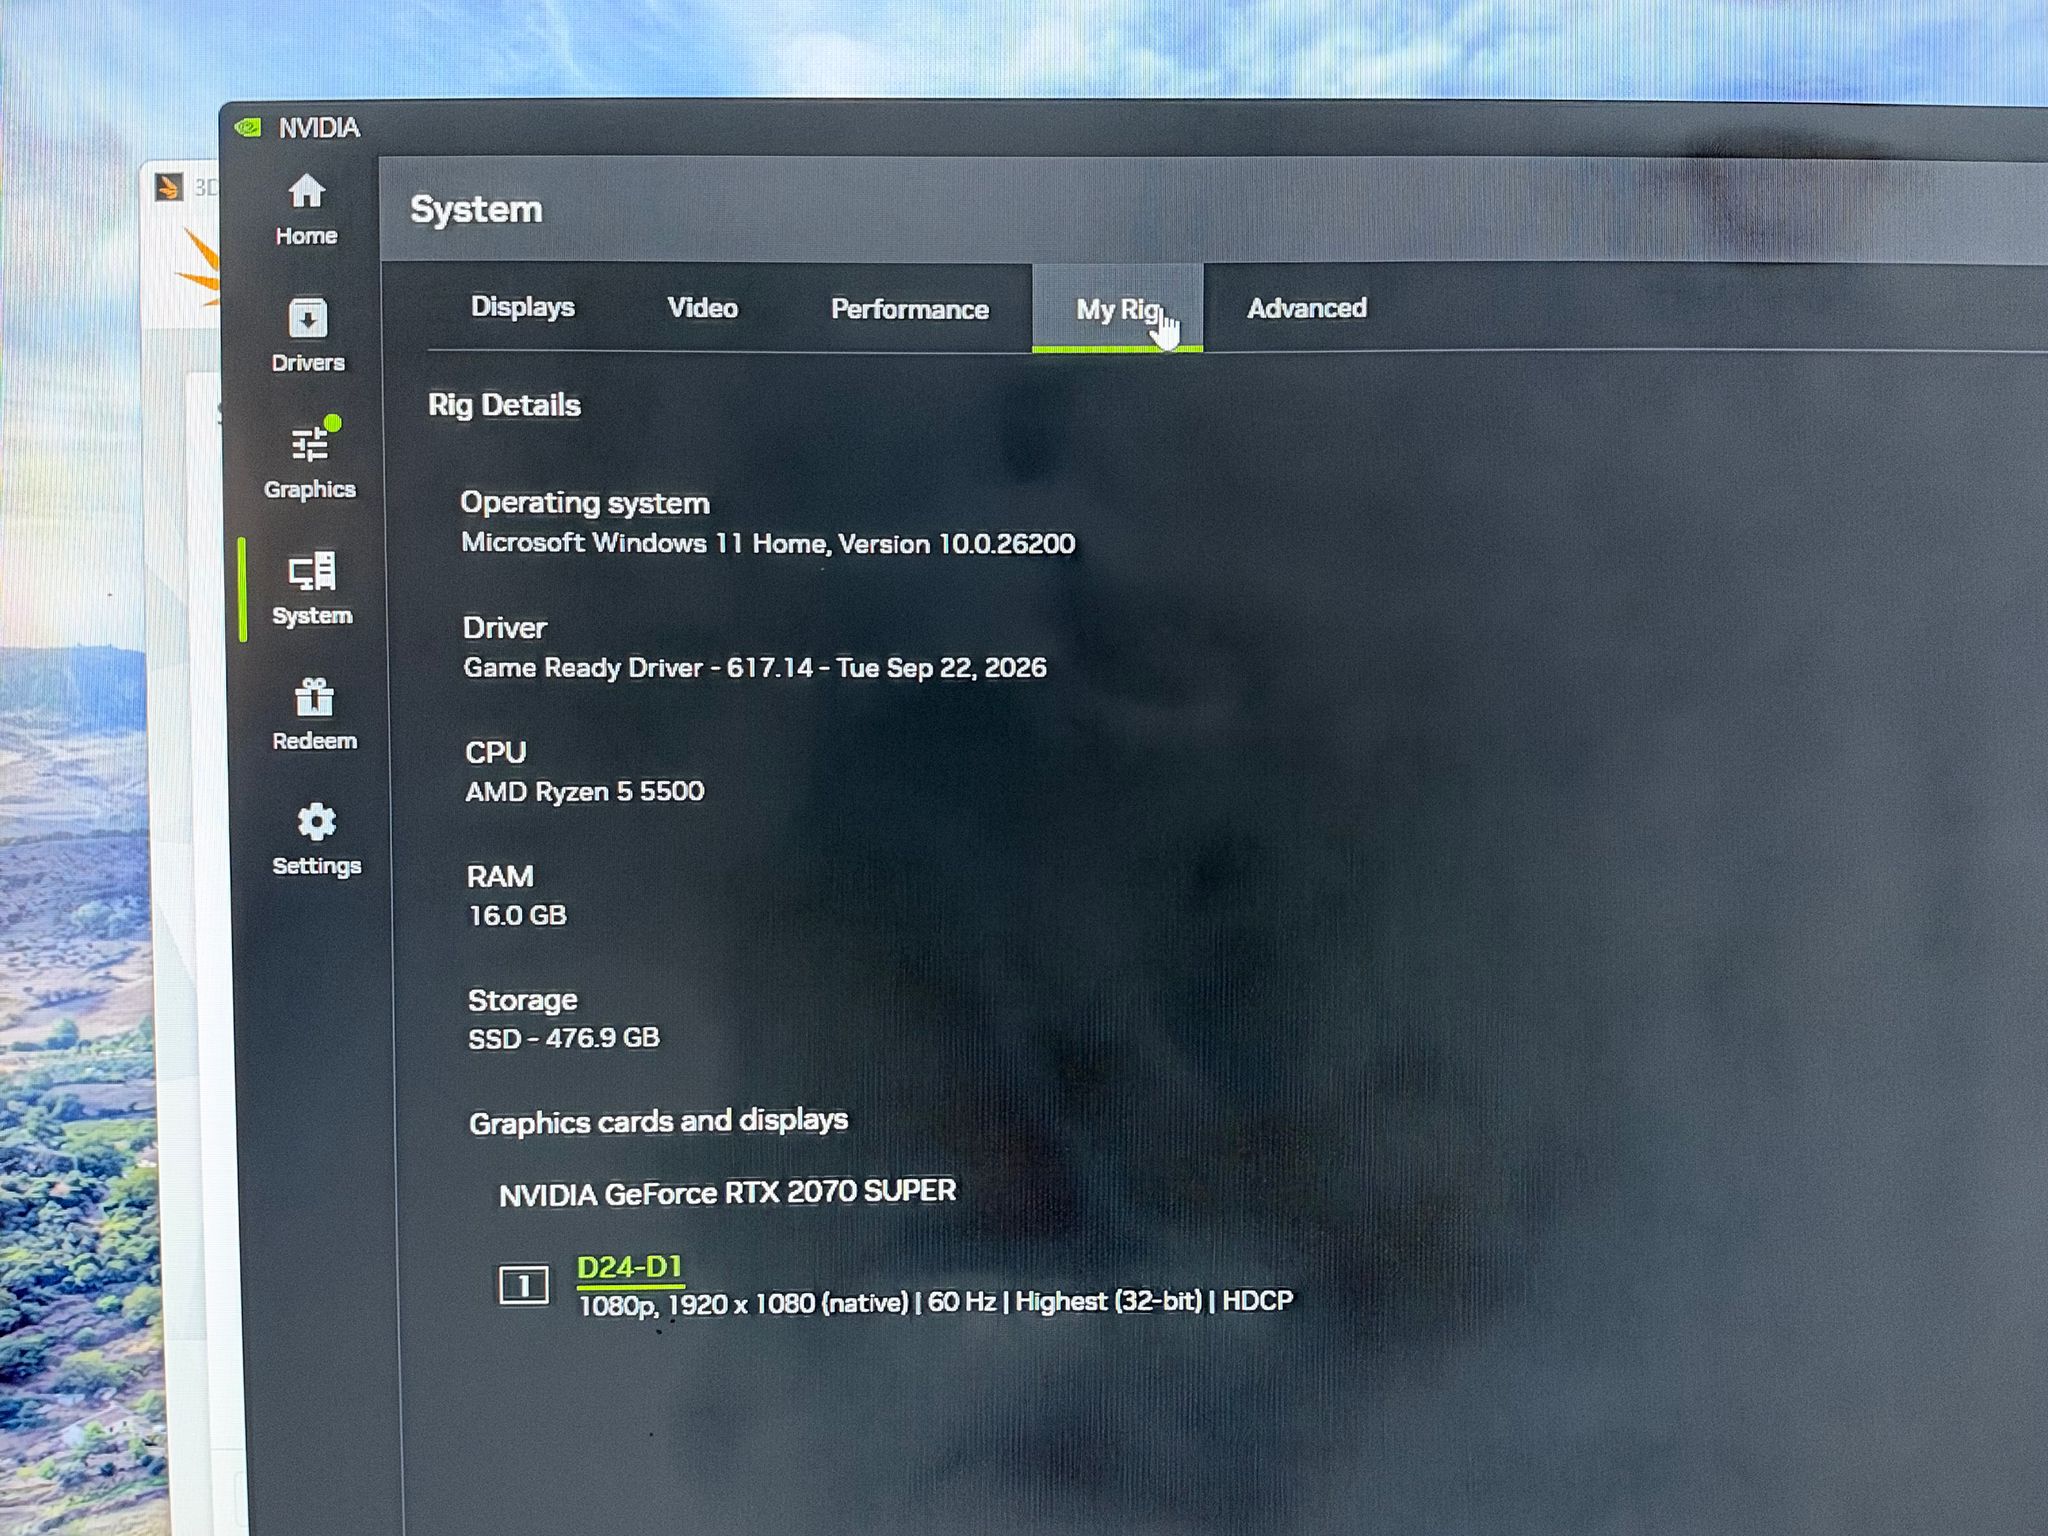Click the Driver label

coord(505,628)
